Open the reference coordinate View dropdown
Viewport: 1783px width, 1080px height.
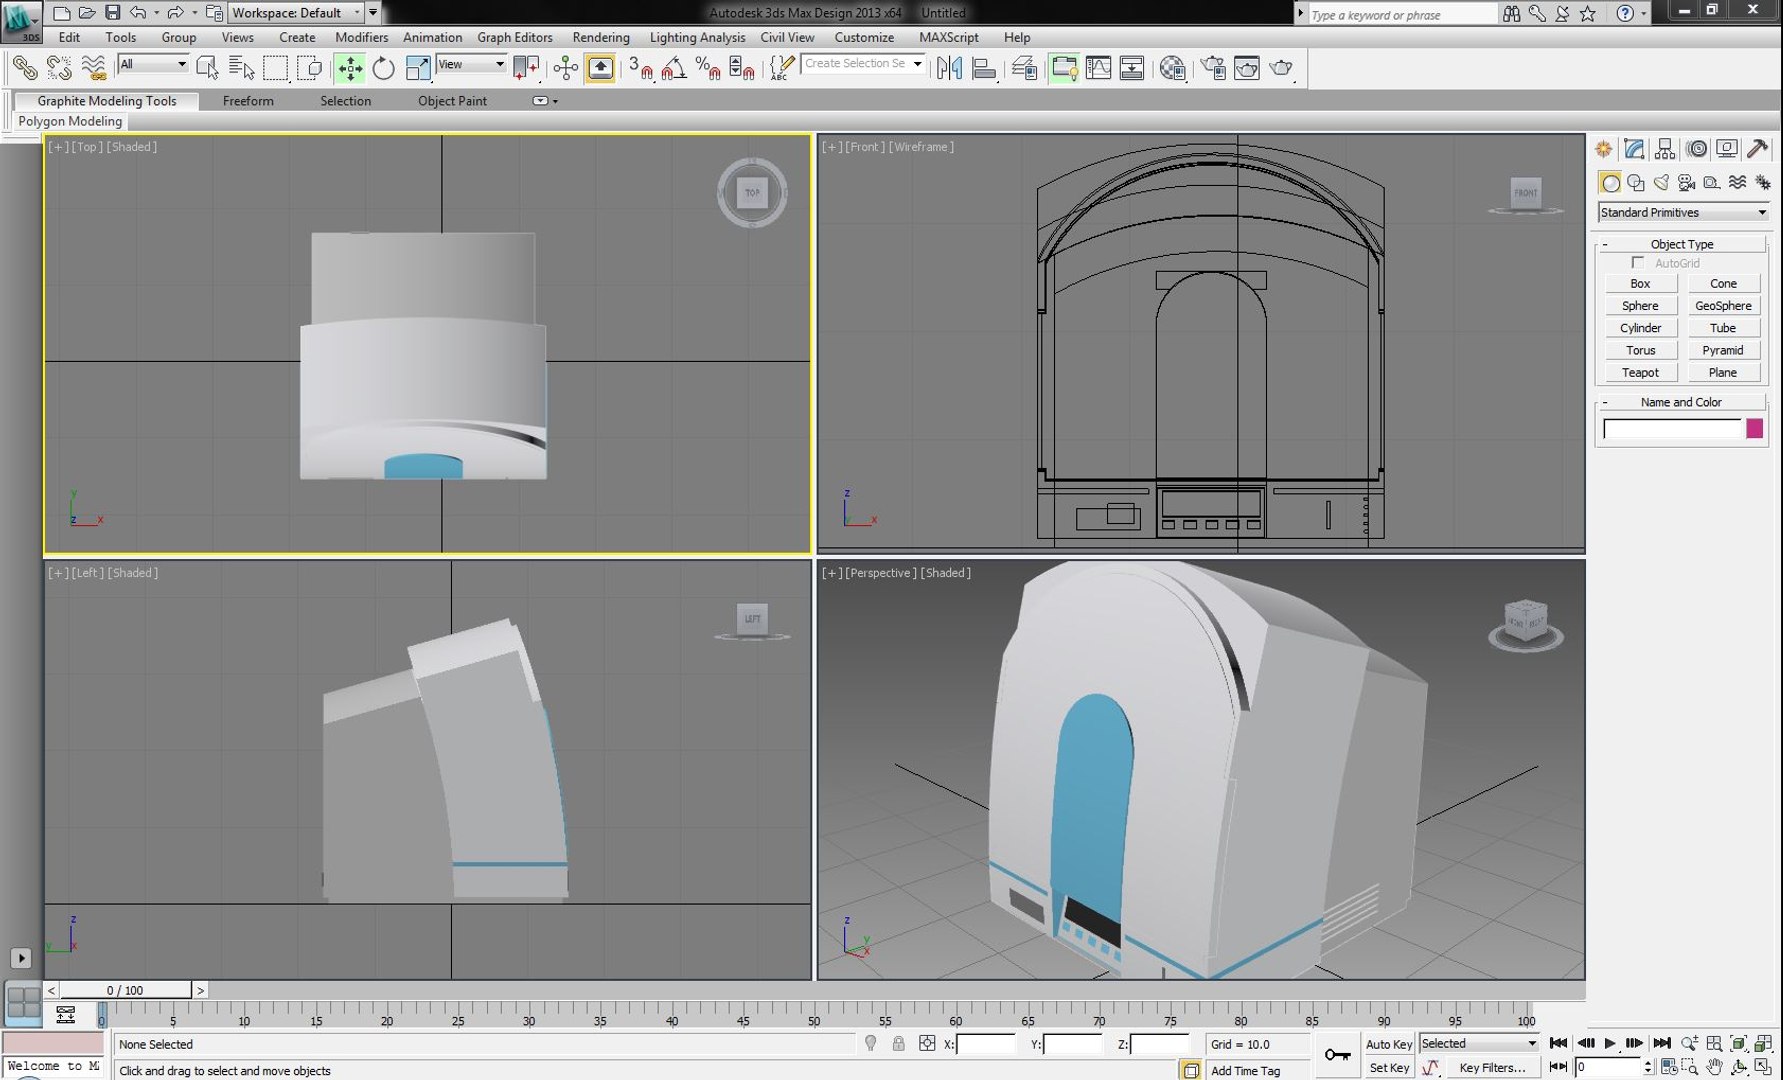click(471, 64)
